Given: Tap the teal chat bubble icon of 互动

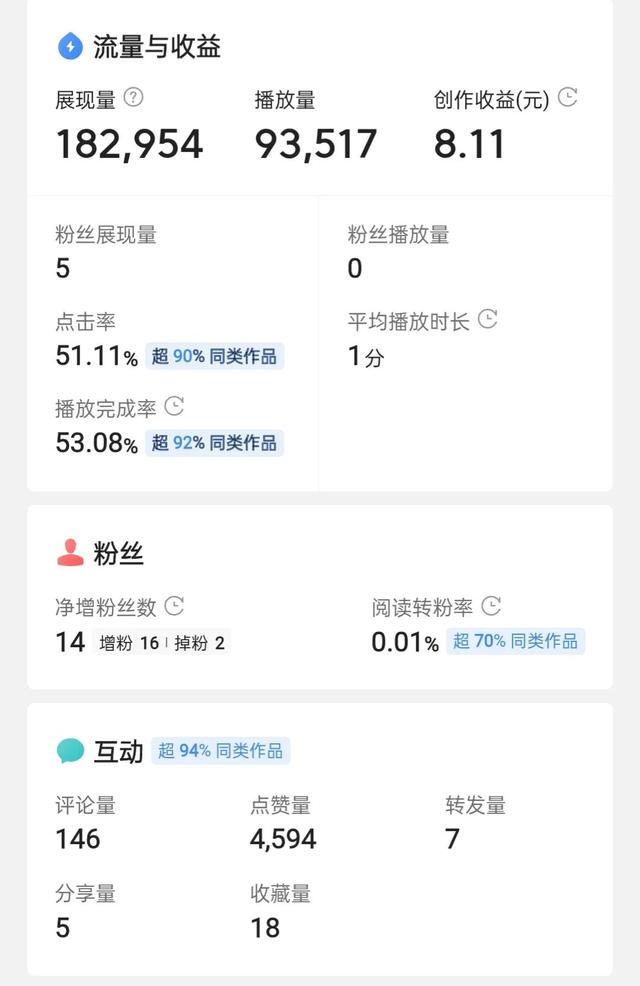Looking at the screenshot, I should (70, 751).
